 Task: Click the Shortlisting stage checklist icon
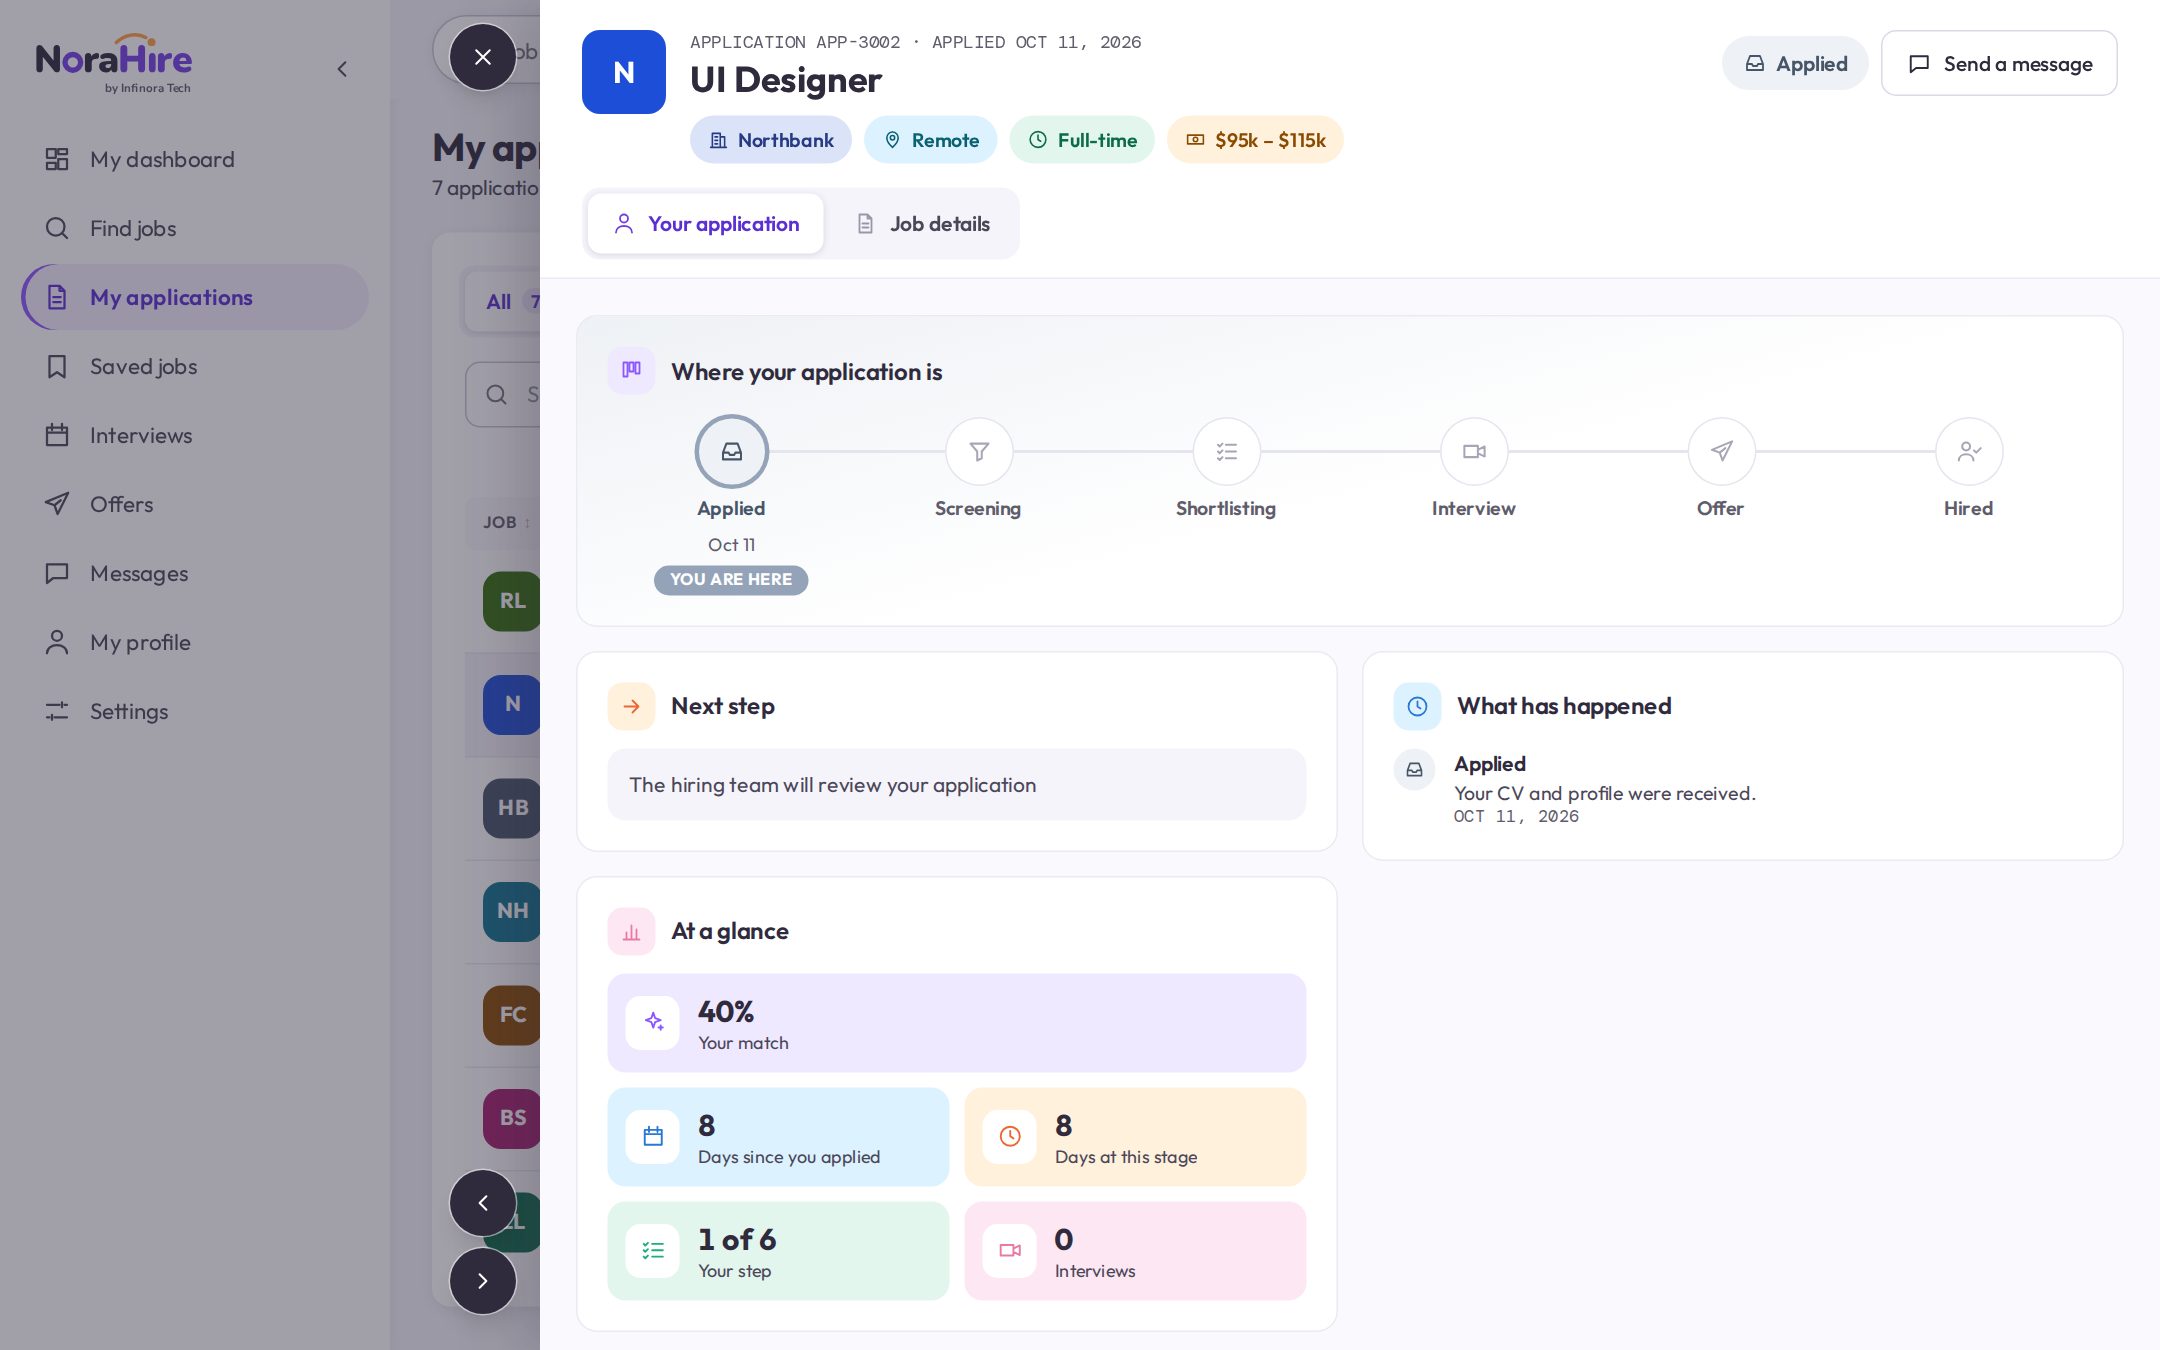click(x=1226, y=451)
